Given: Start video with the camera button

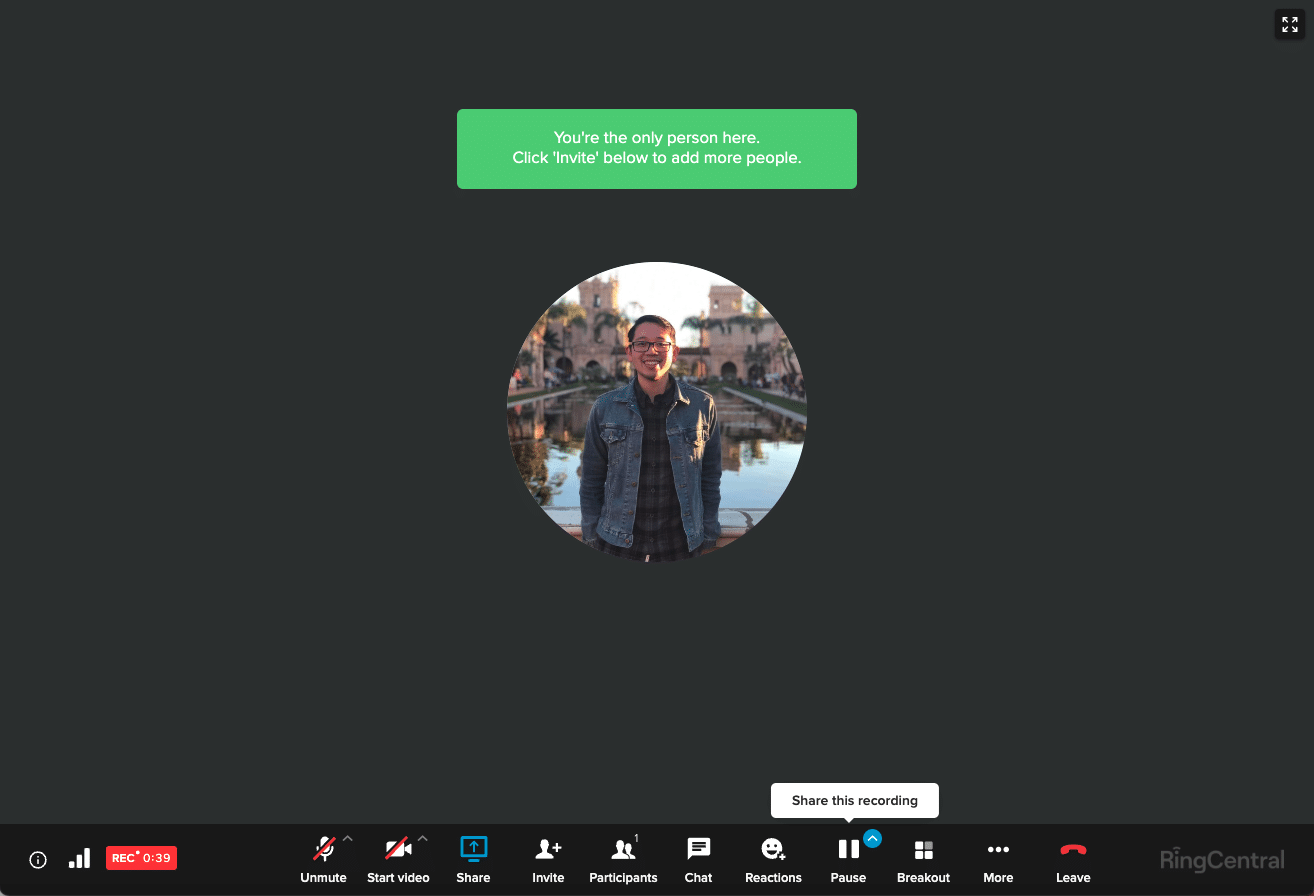Looking at the screenshot, I should point(398,858).
